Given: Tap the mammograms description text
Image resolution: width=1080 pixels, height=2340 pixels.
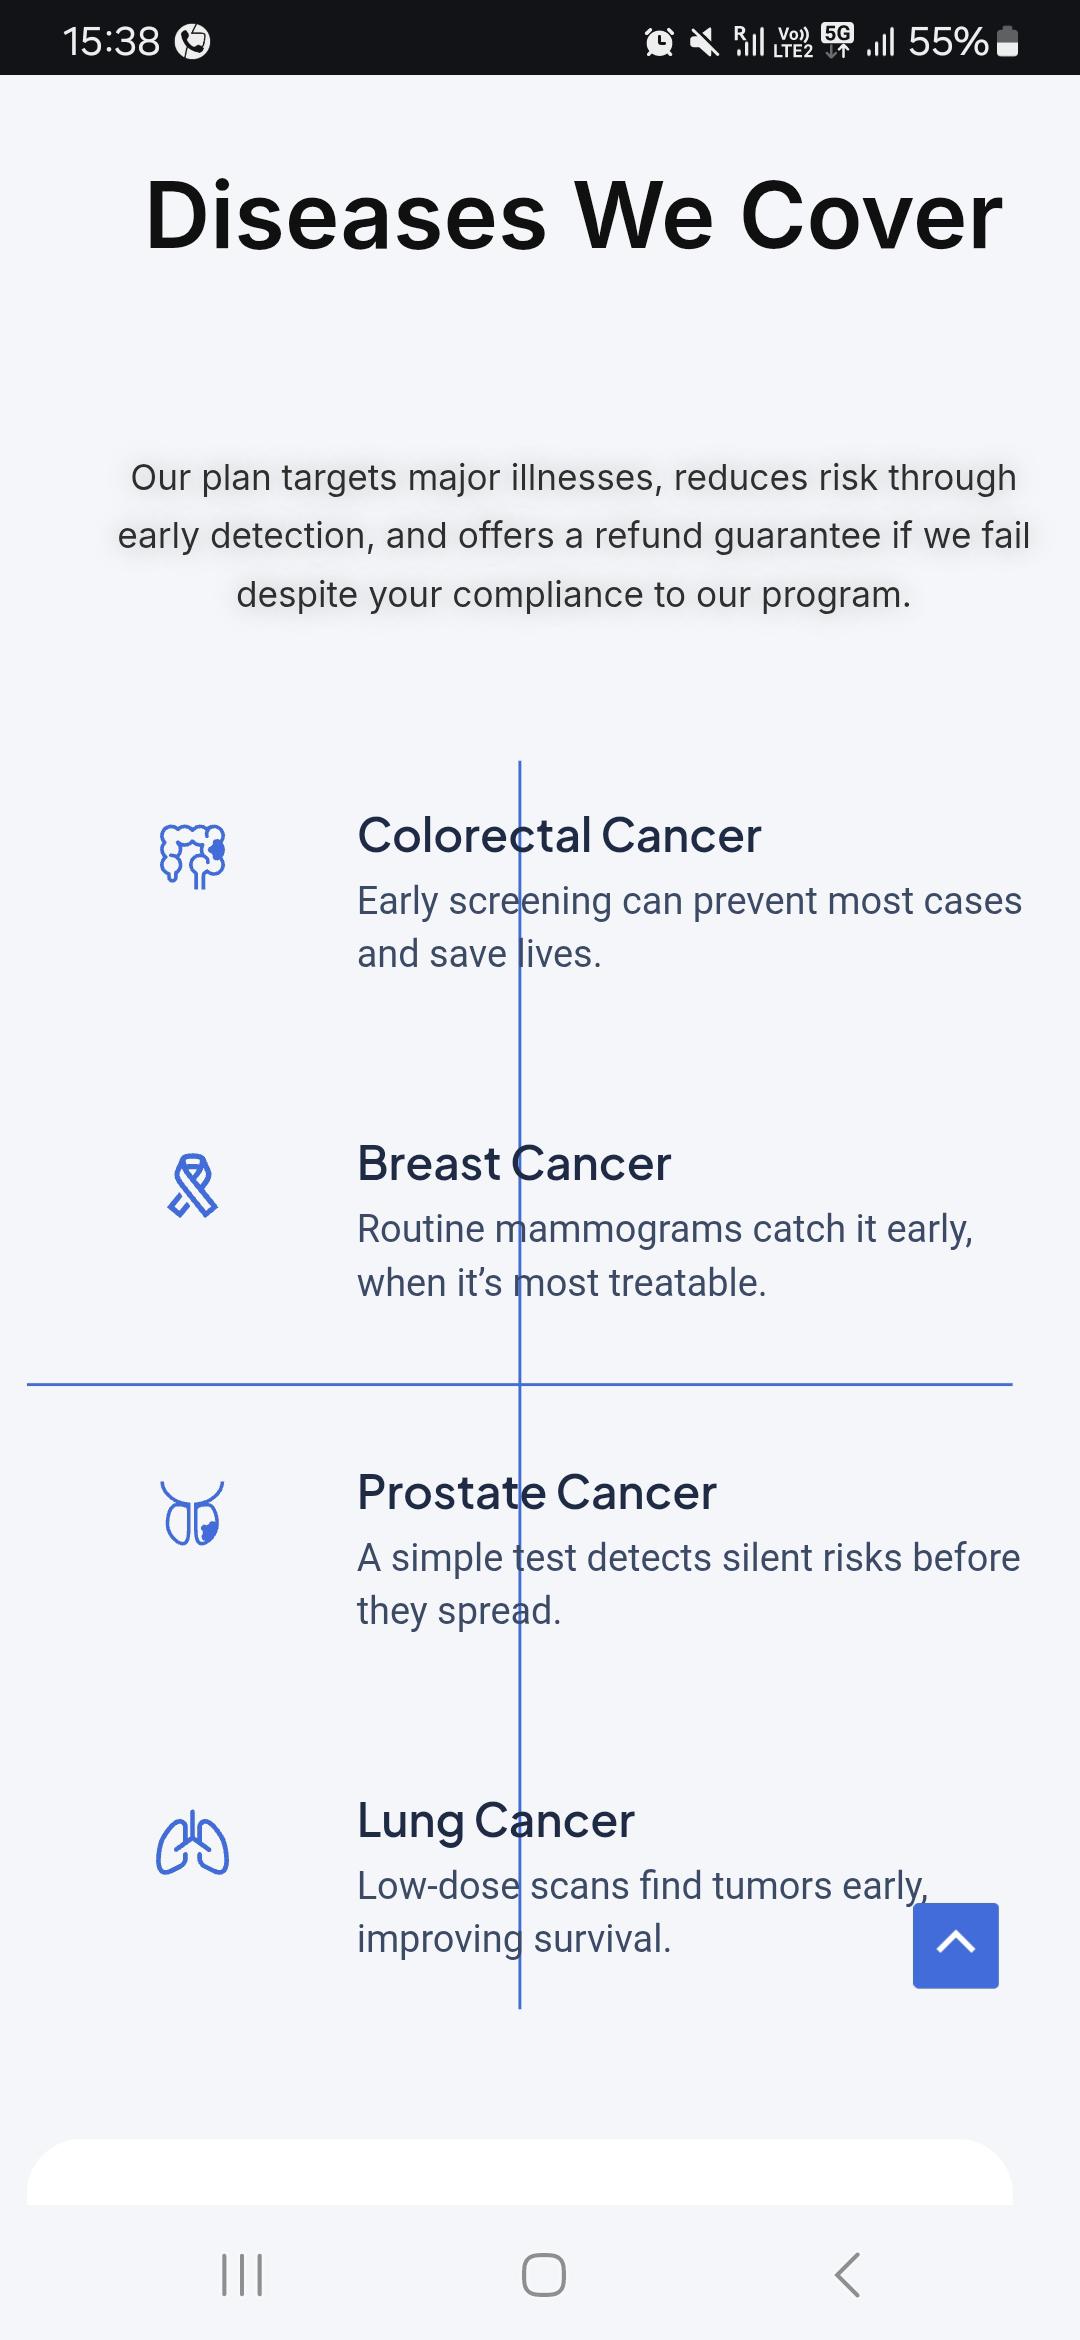Looking at the screenshot, I should point(664,1255).
